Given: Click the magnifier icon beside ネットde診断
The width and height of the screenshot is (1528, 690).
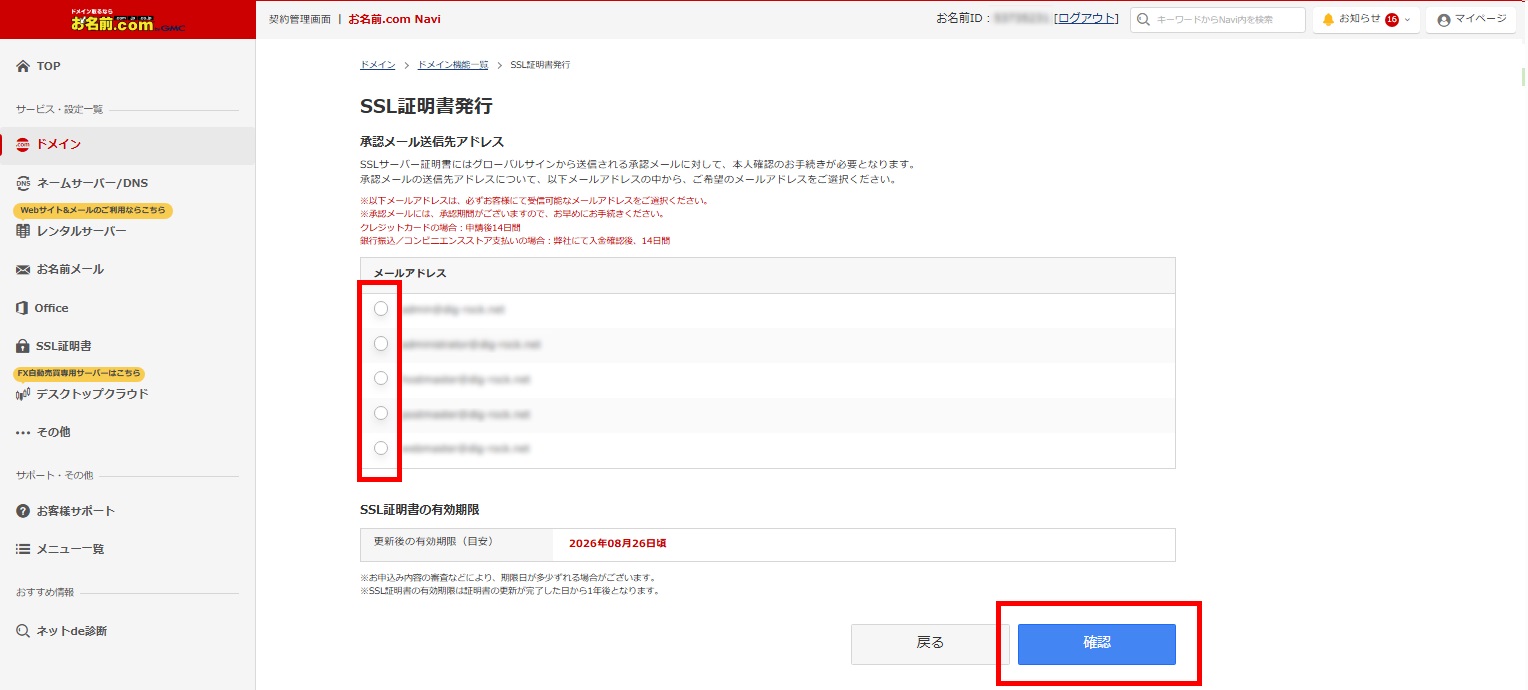Looking at the screenshot, I should [23, 631].
